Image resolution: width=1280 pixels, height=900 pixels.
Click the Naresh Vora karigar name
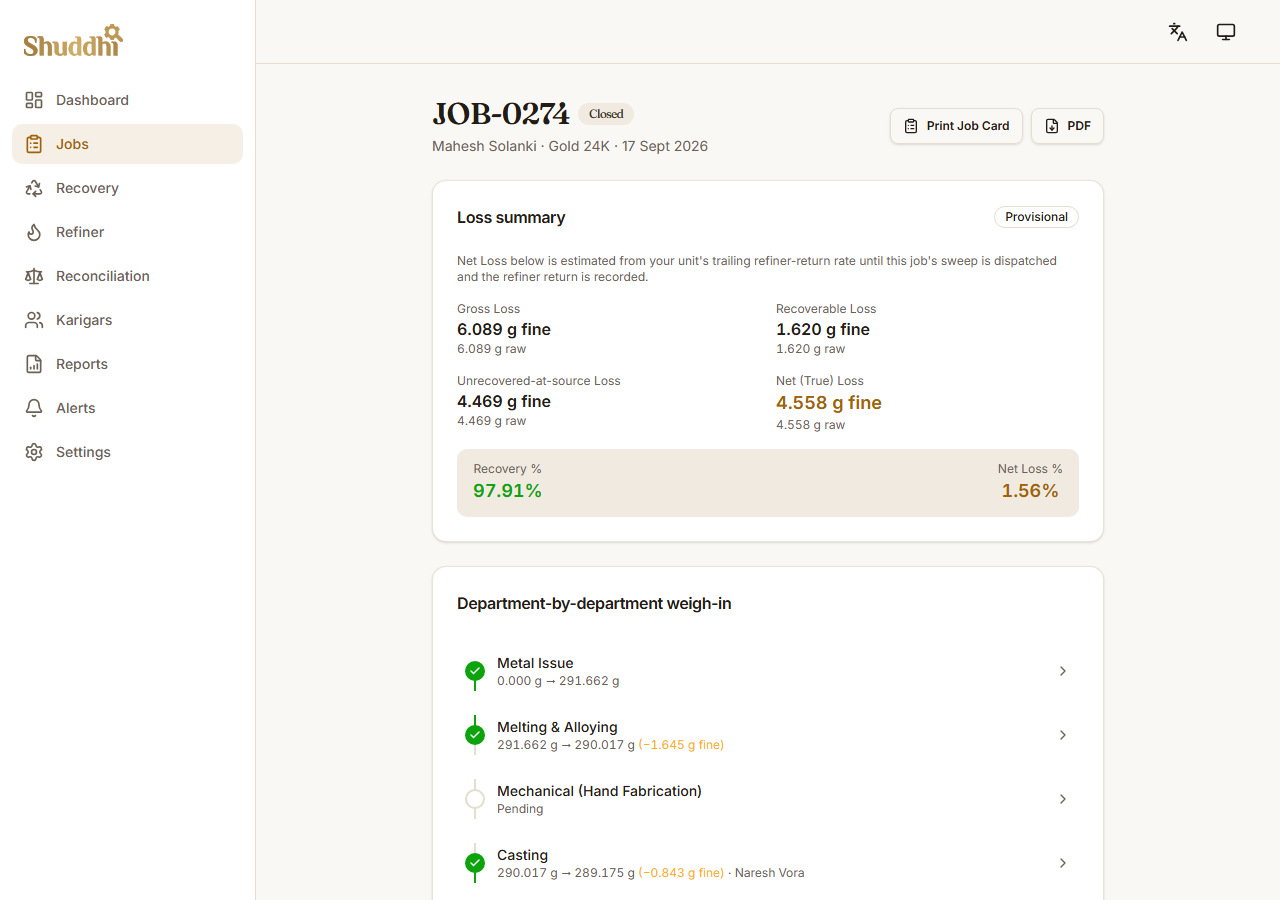(x=769, y=873)
